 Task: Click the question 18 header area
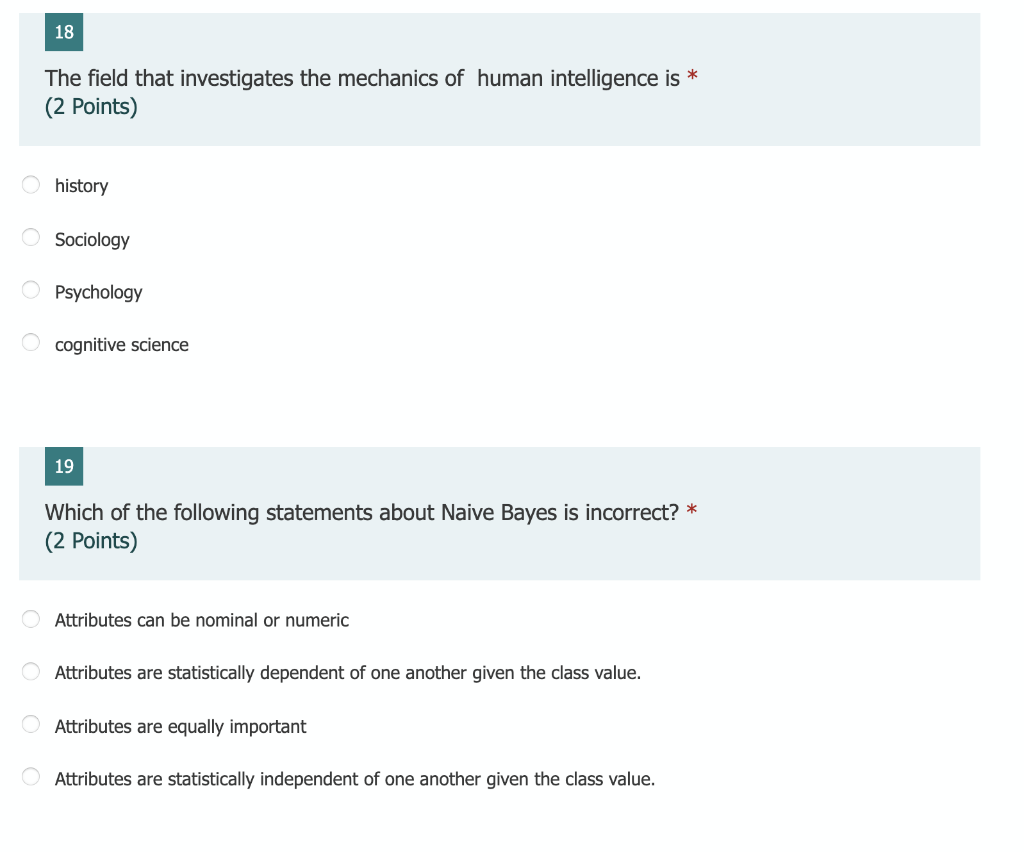tap(500, 78)
